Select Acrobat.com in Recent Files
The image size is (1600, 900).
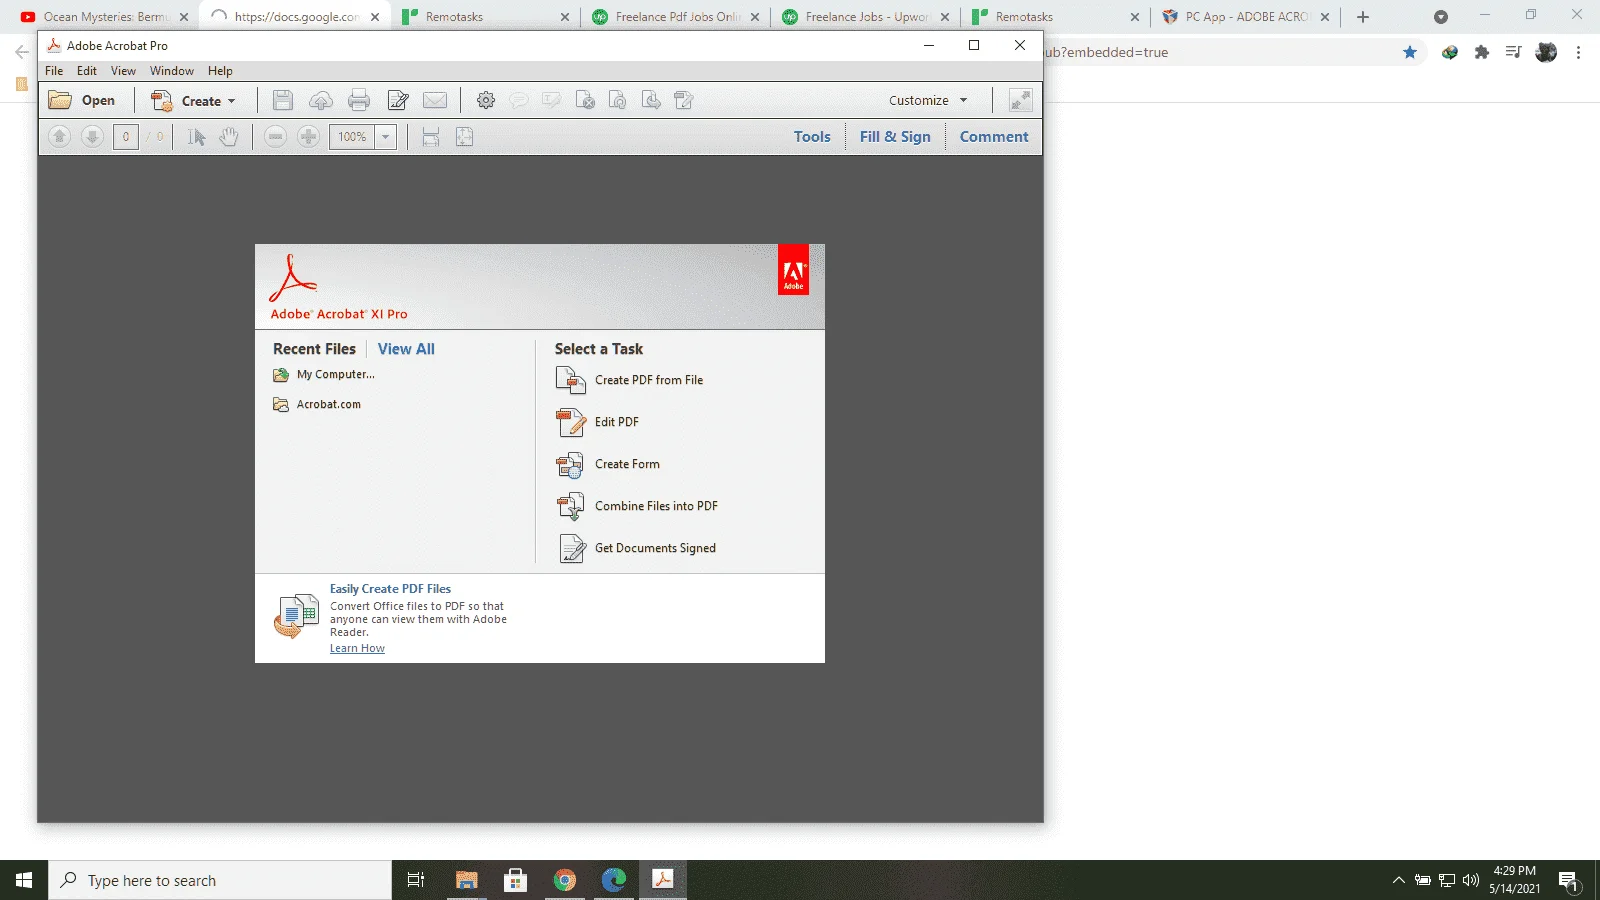[x=317, y=405]
